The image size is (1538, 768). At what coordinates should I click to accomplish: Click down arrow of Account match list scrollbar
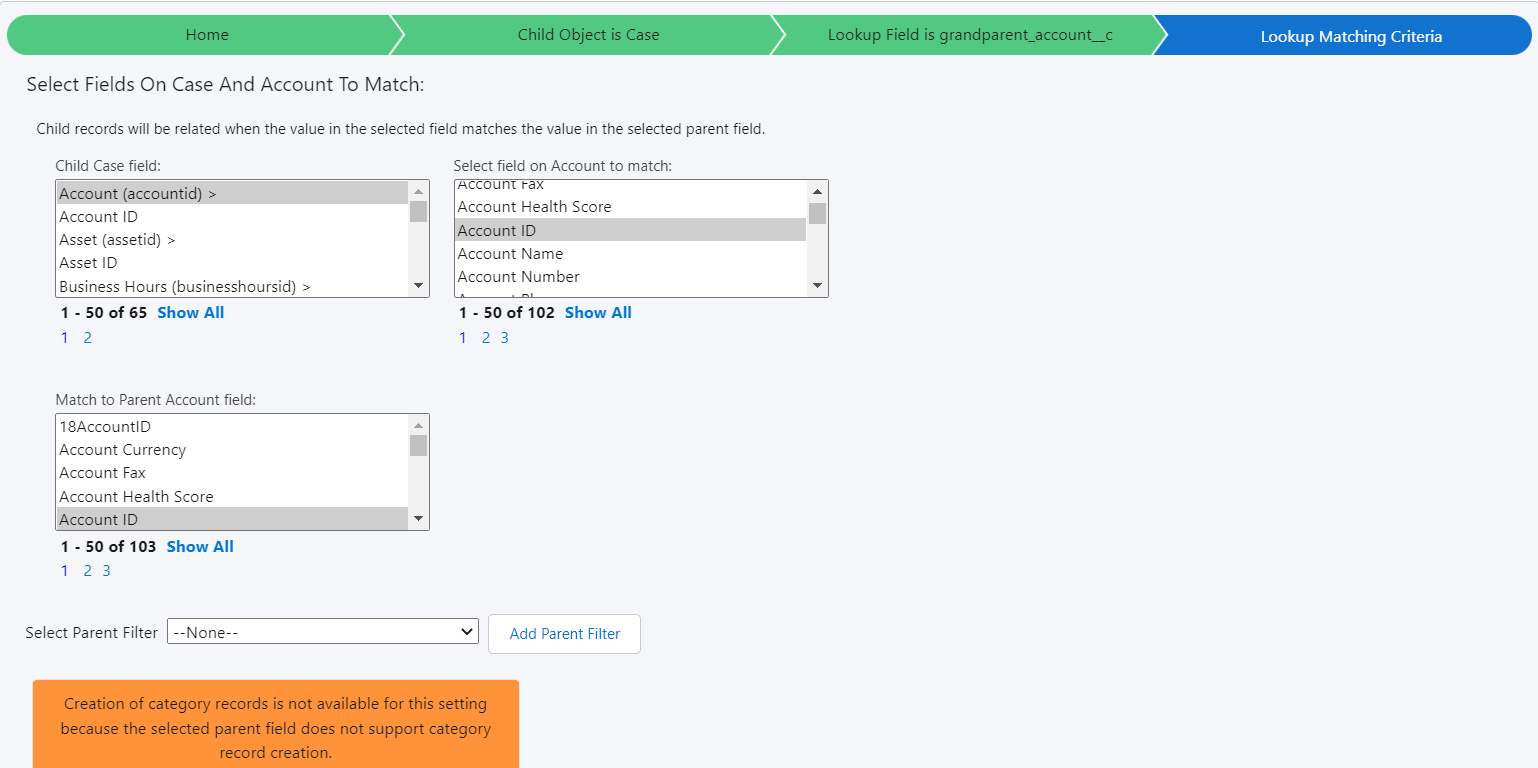coord(817,287)
